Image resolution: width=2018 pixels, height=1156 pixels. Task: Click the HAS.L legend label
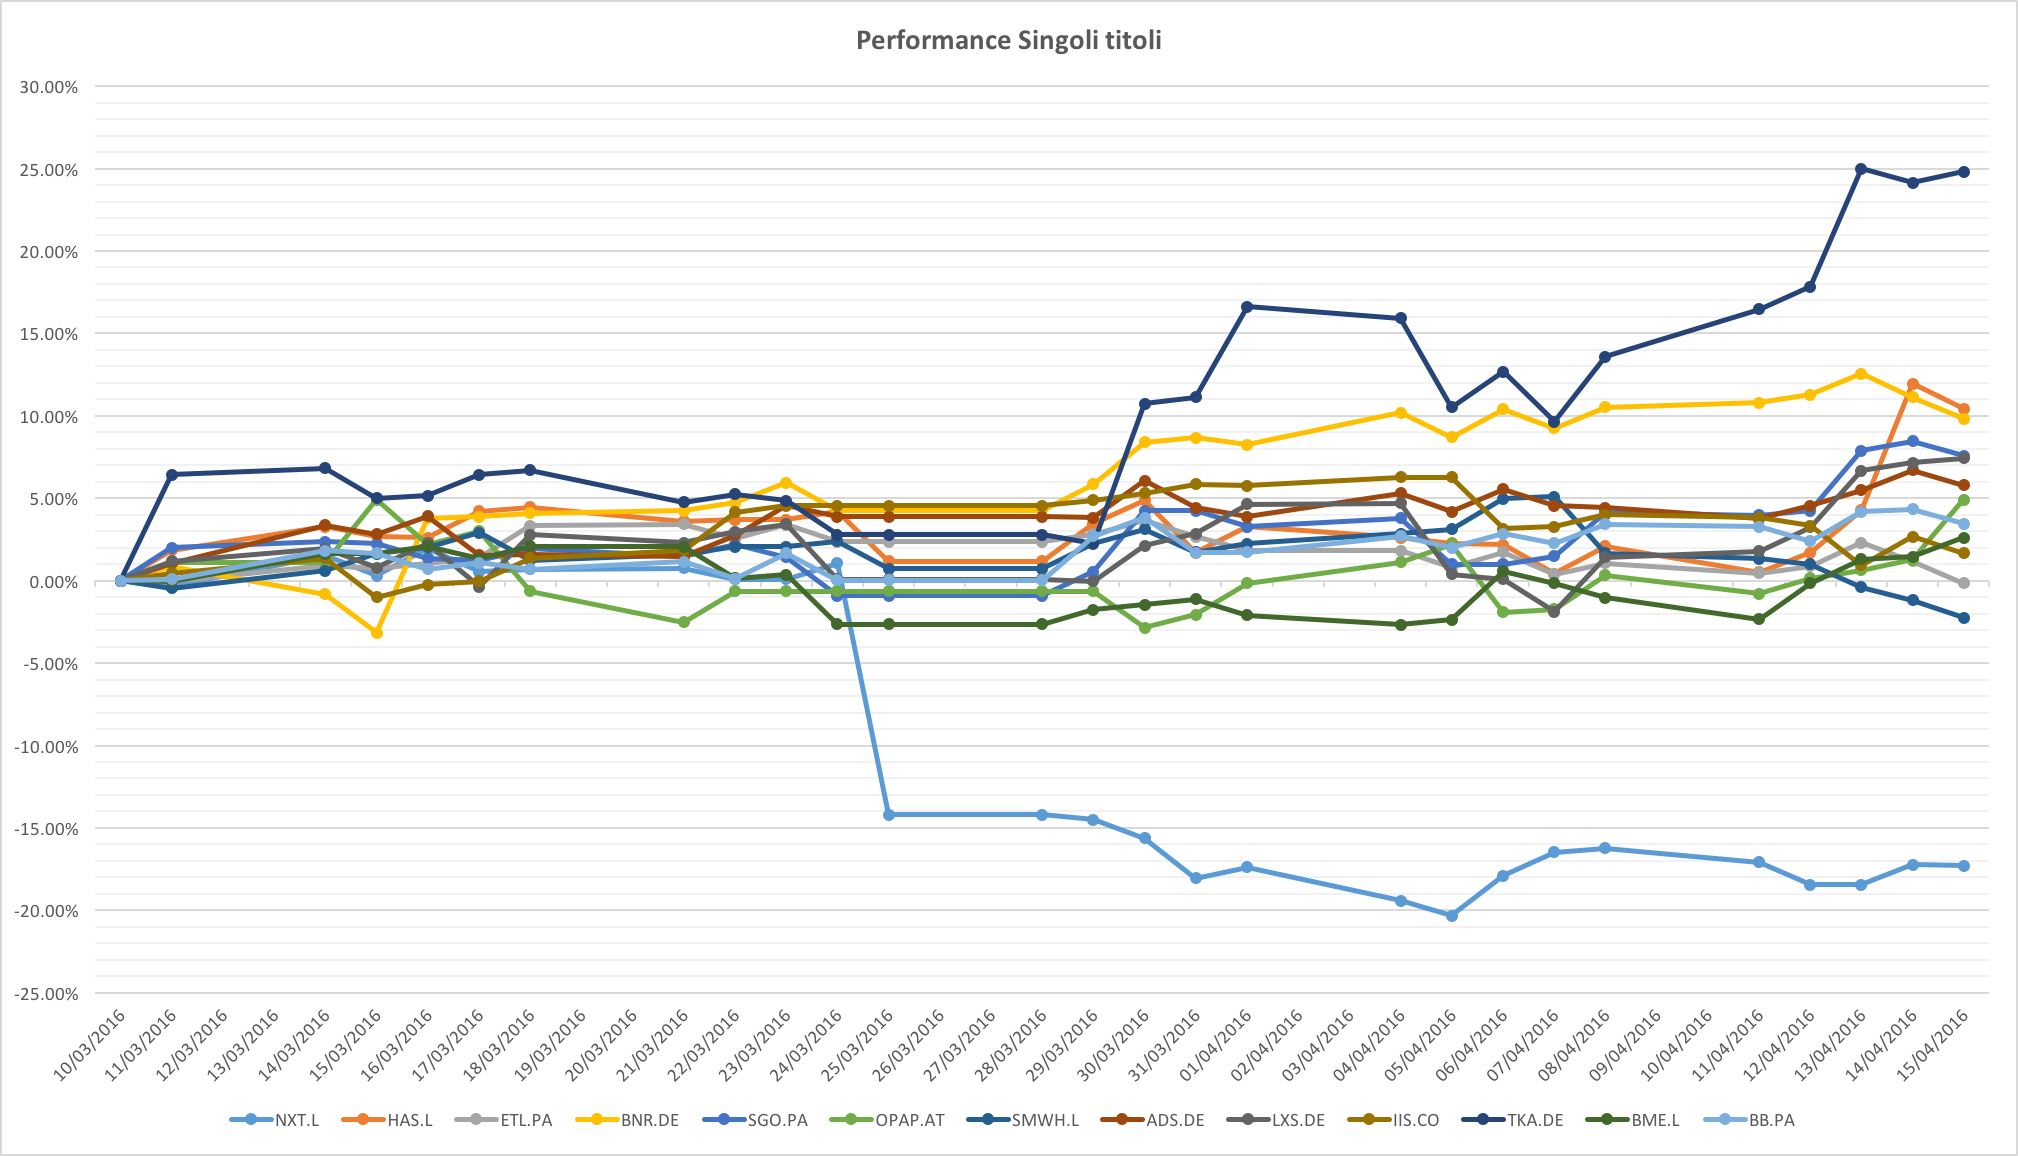click(410, 1120)
